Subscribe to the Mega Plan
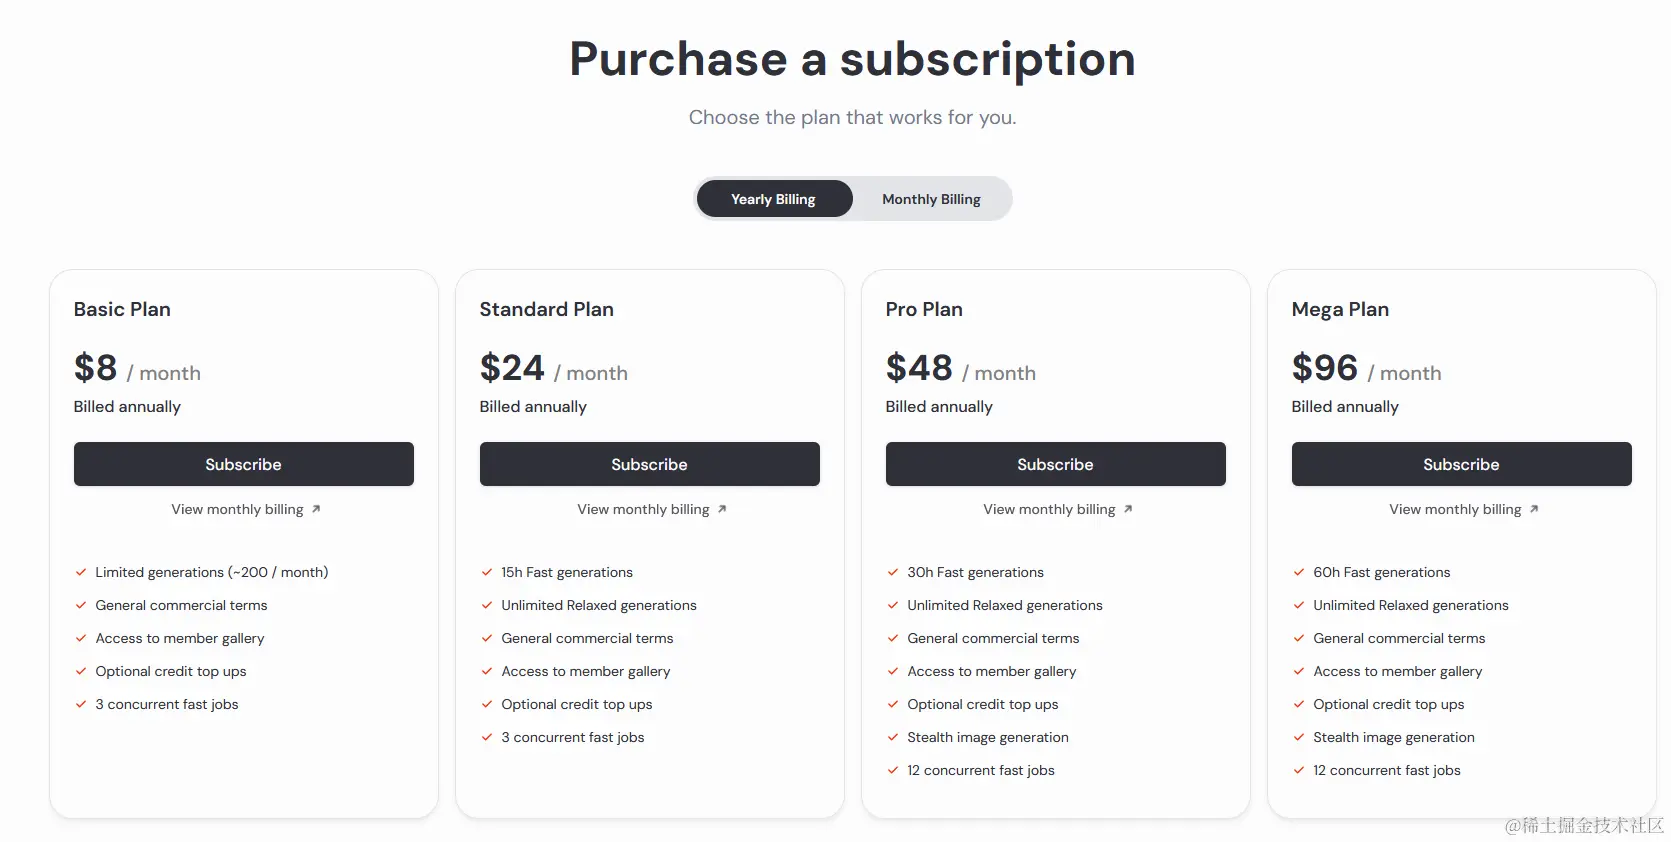 tap(1461, 464)
